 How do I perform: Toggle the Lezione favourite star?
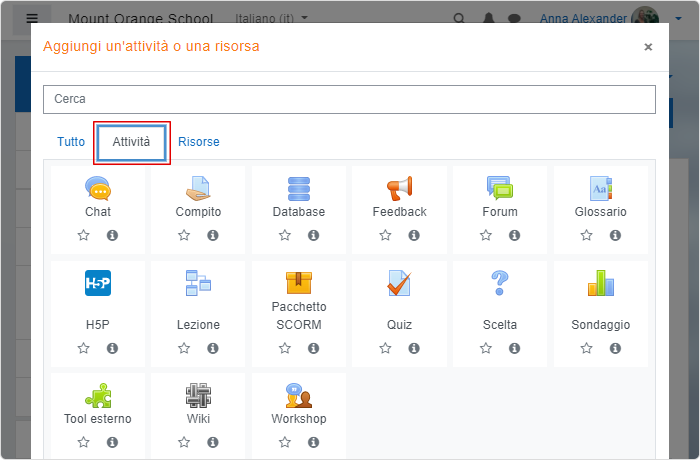coord(184,348)
